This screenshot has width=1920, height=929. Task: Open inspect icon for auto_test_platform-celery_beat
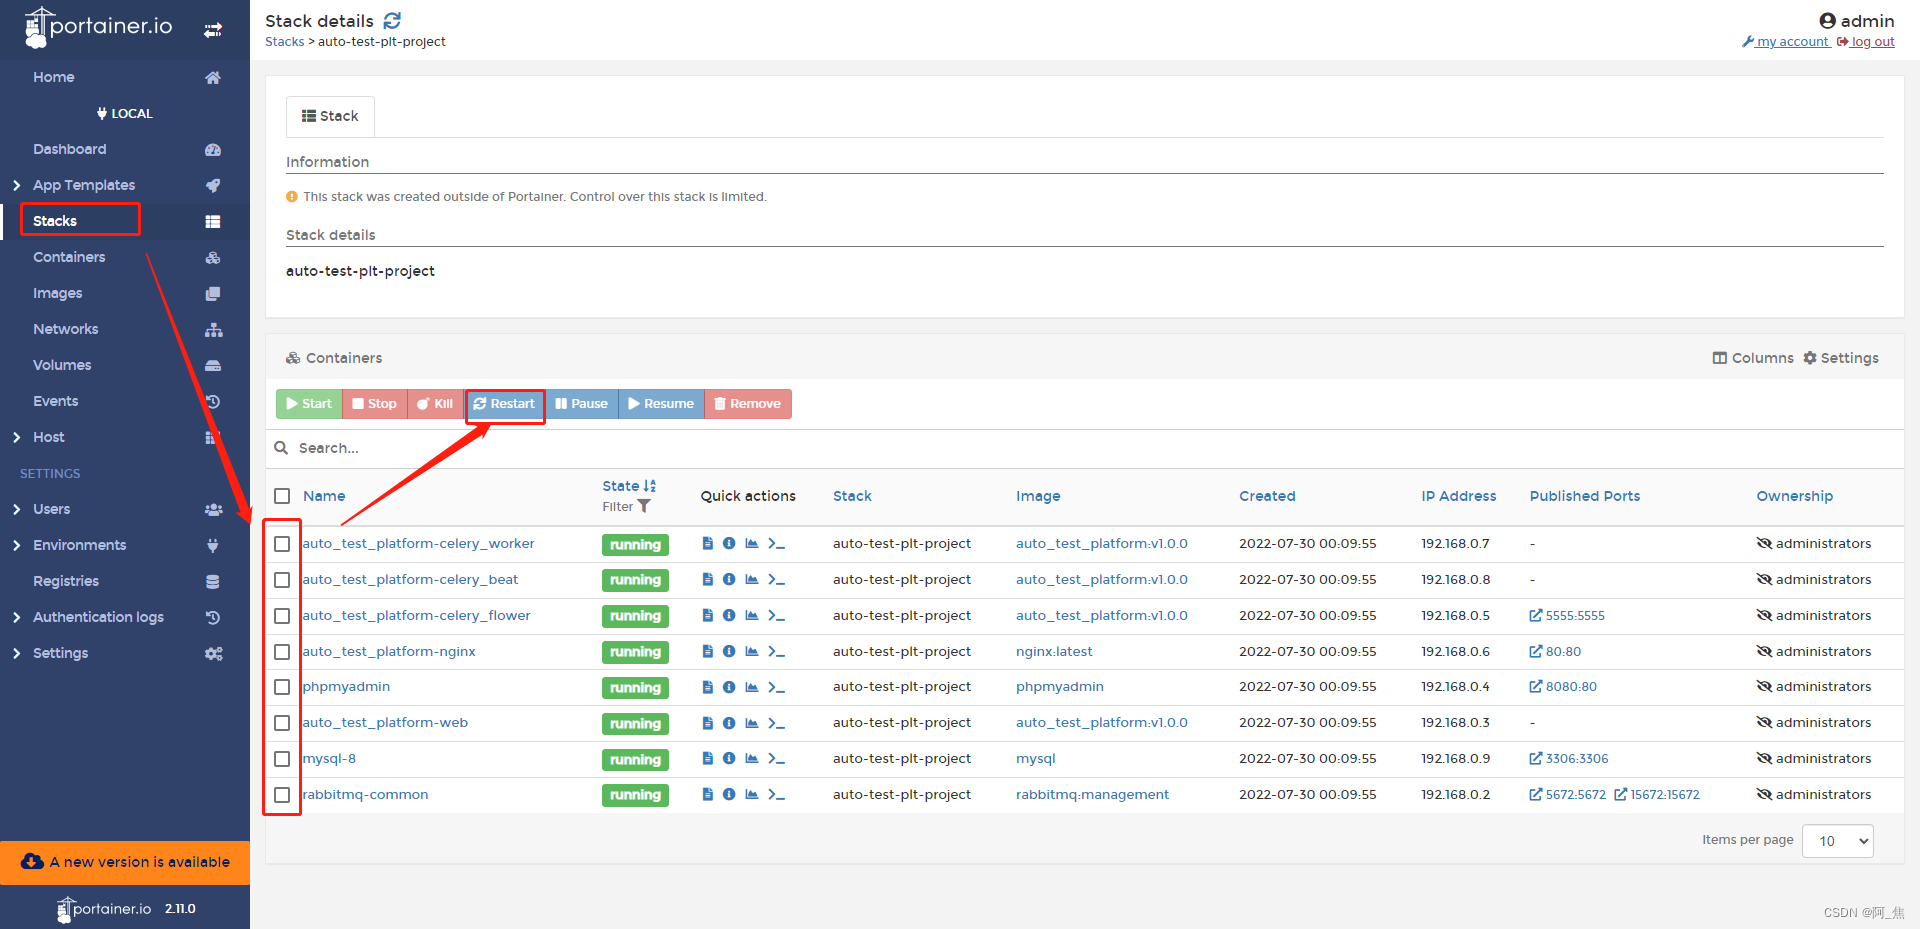pyautogui.click(x=729, y=579)
